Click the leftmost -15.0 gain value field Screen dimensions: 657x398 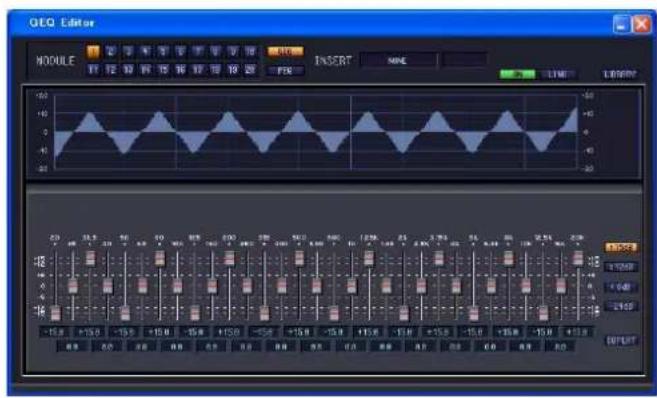55,332
